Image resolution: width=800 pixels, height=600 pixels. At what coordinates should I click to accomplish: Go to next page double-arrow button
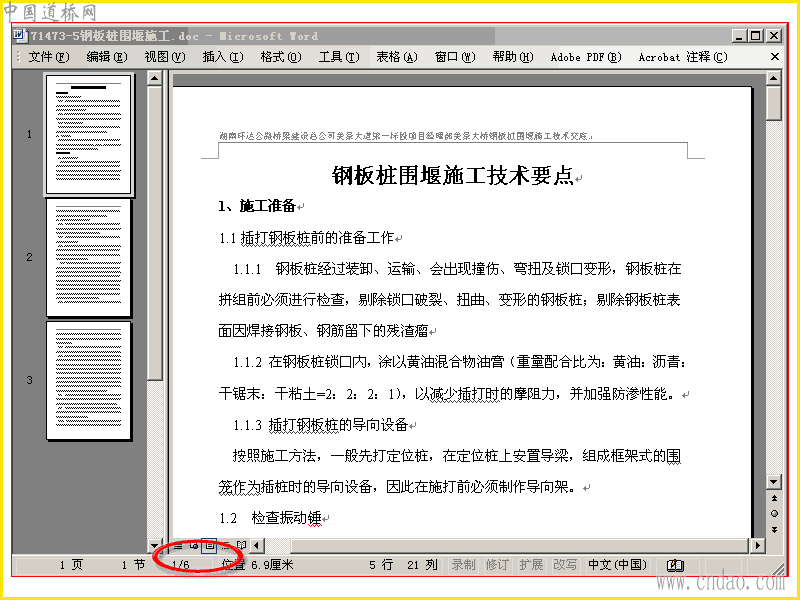click(x=774, y=529)
